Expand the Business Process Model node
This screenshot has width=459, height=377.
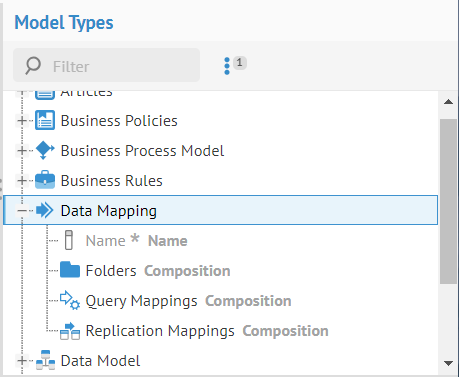click(x=22, y=151)
